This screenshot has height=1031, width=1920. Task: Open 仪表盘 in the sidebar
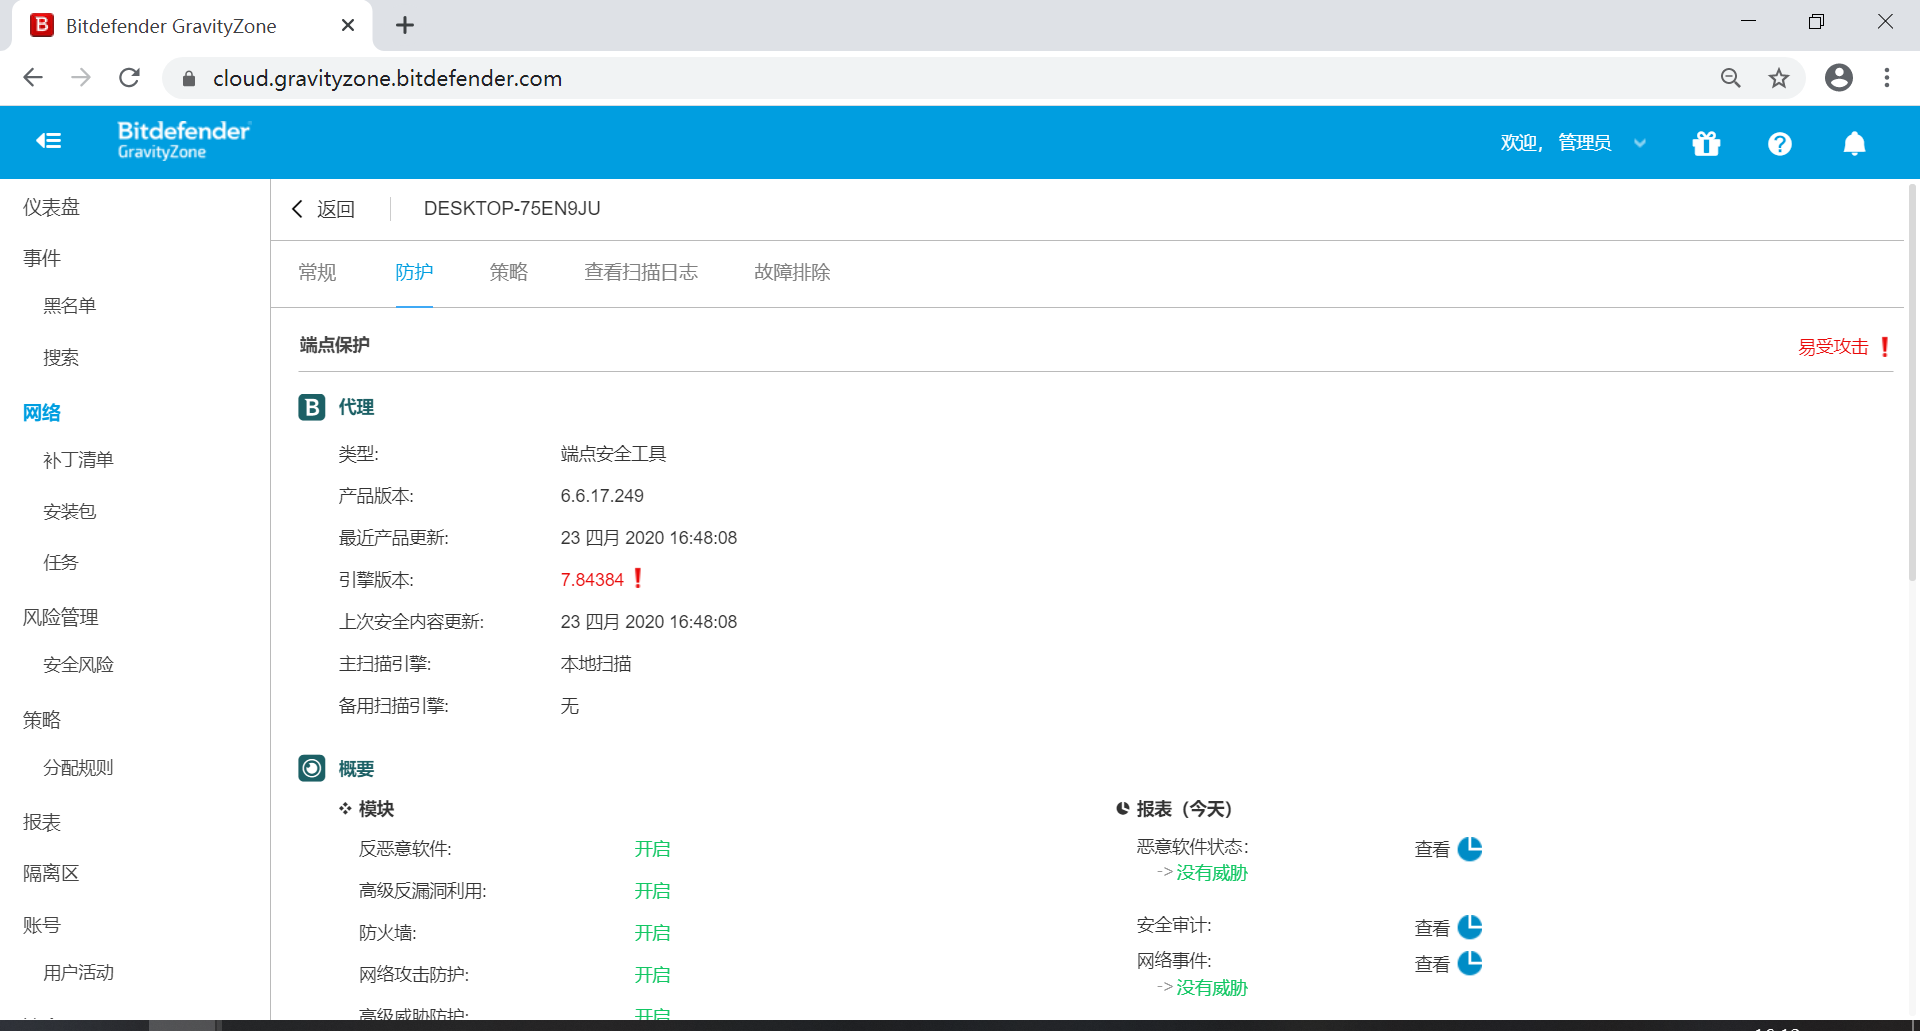[51, 207]
